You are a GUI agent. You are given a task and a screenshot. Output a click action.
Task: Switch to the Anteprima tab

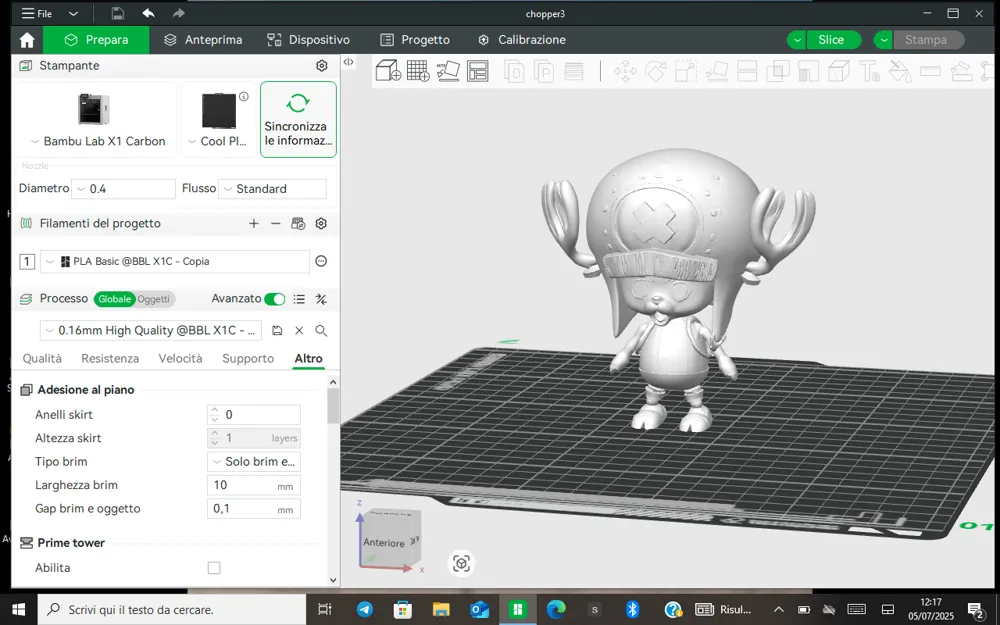coord(203,40)
